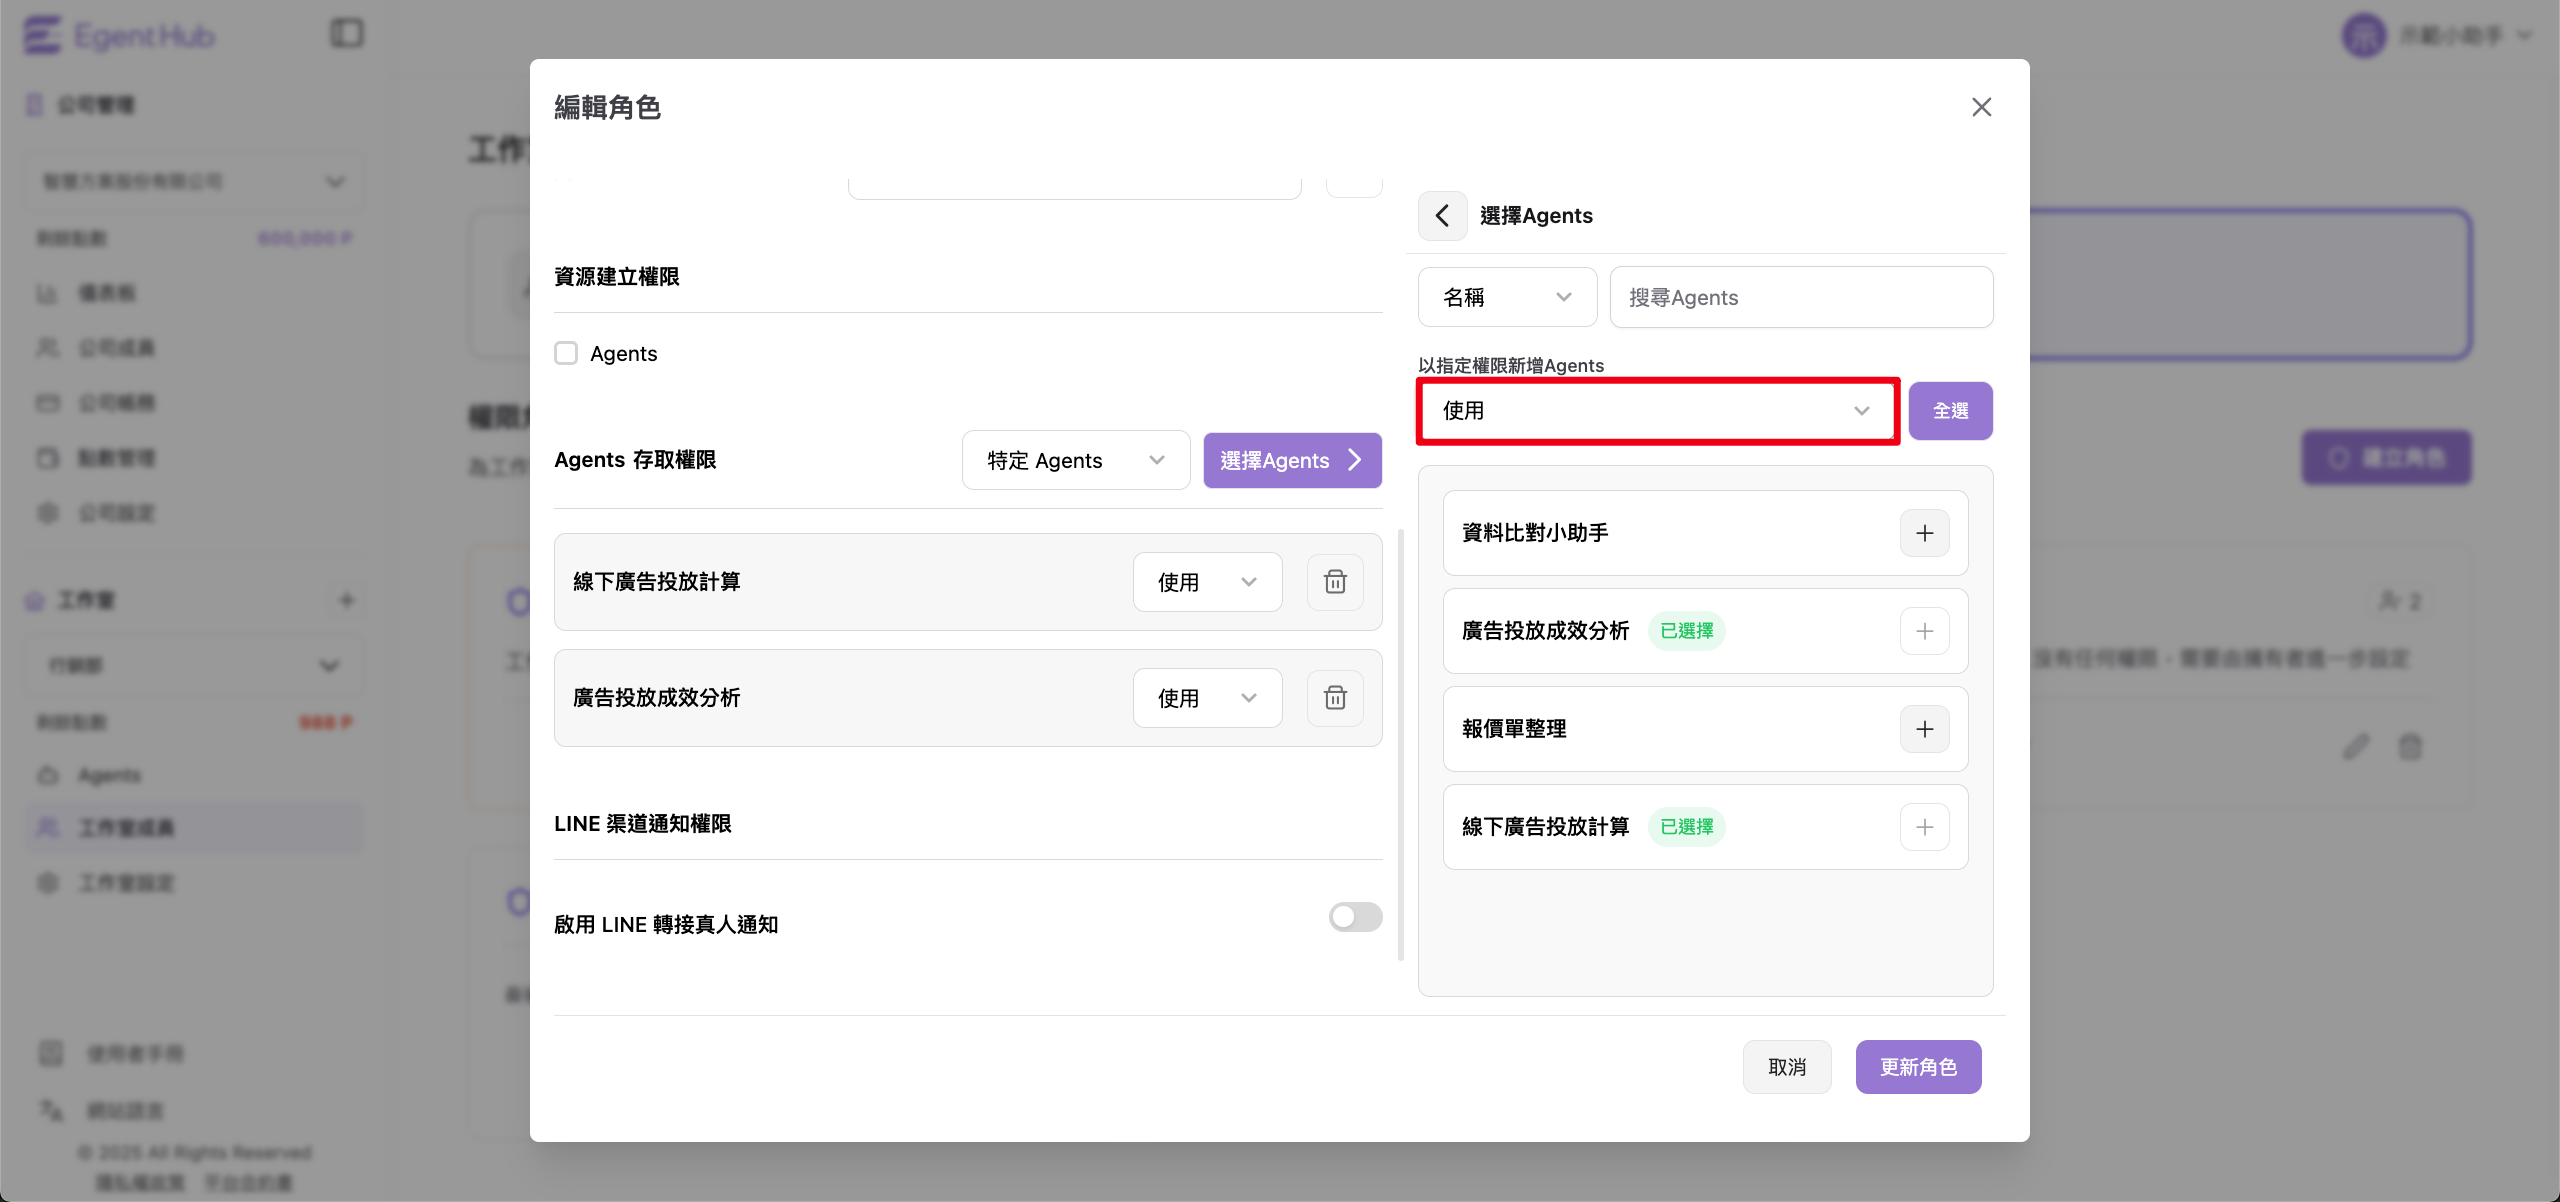Close the 編輯角色 dialog

click(x=1981, y=107)
